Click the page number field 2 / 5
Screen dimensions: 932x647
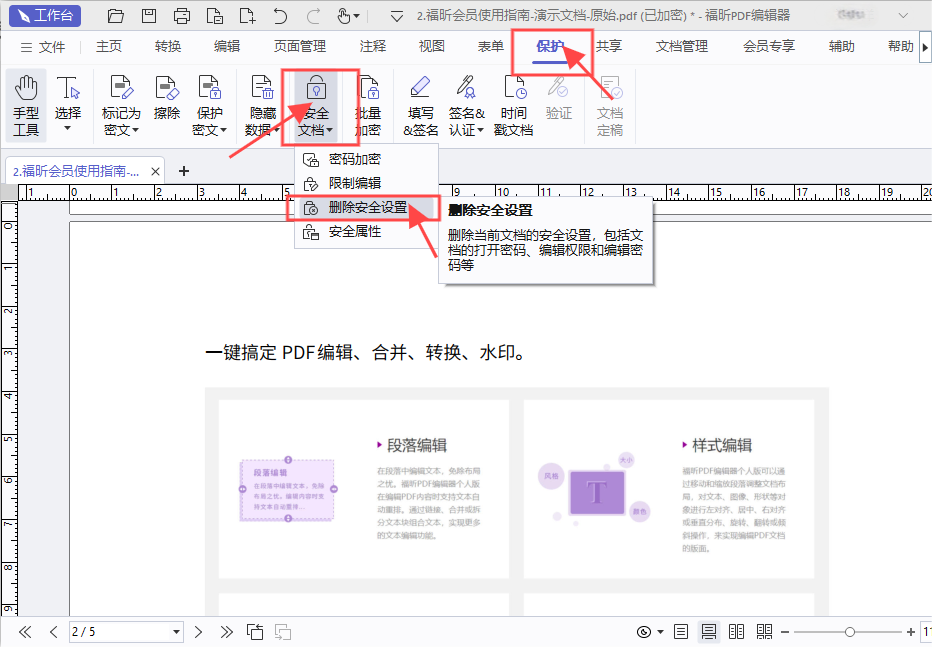119,632
